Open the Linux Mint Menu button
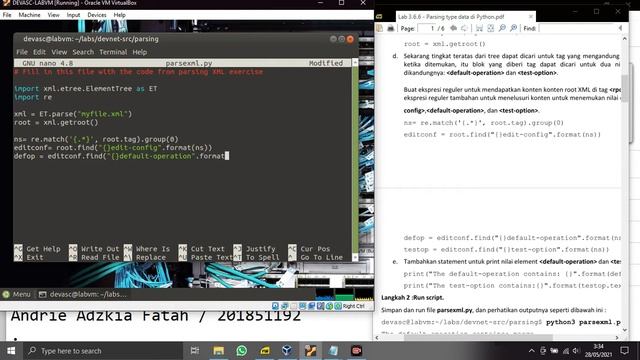The width and height of the screenshot is (640, 360). (x=16, y=294)
